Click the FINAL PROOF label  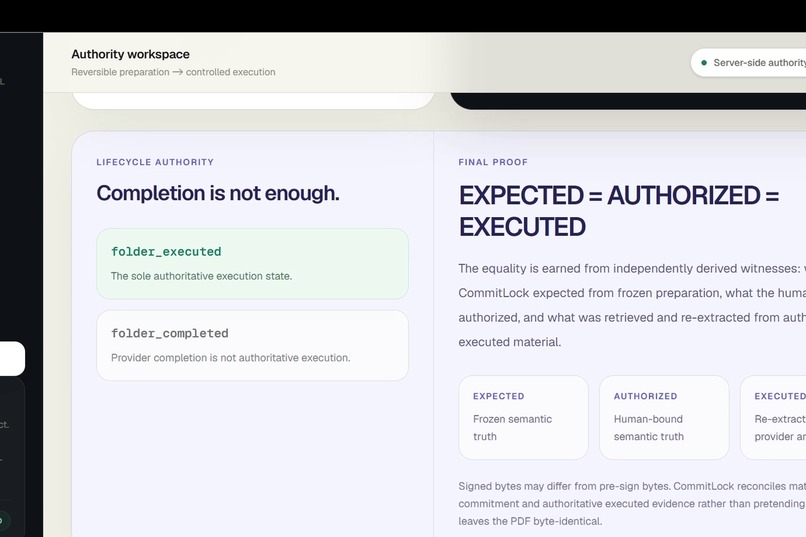point(493,162)
